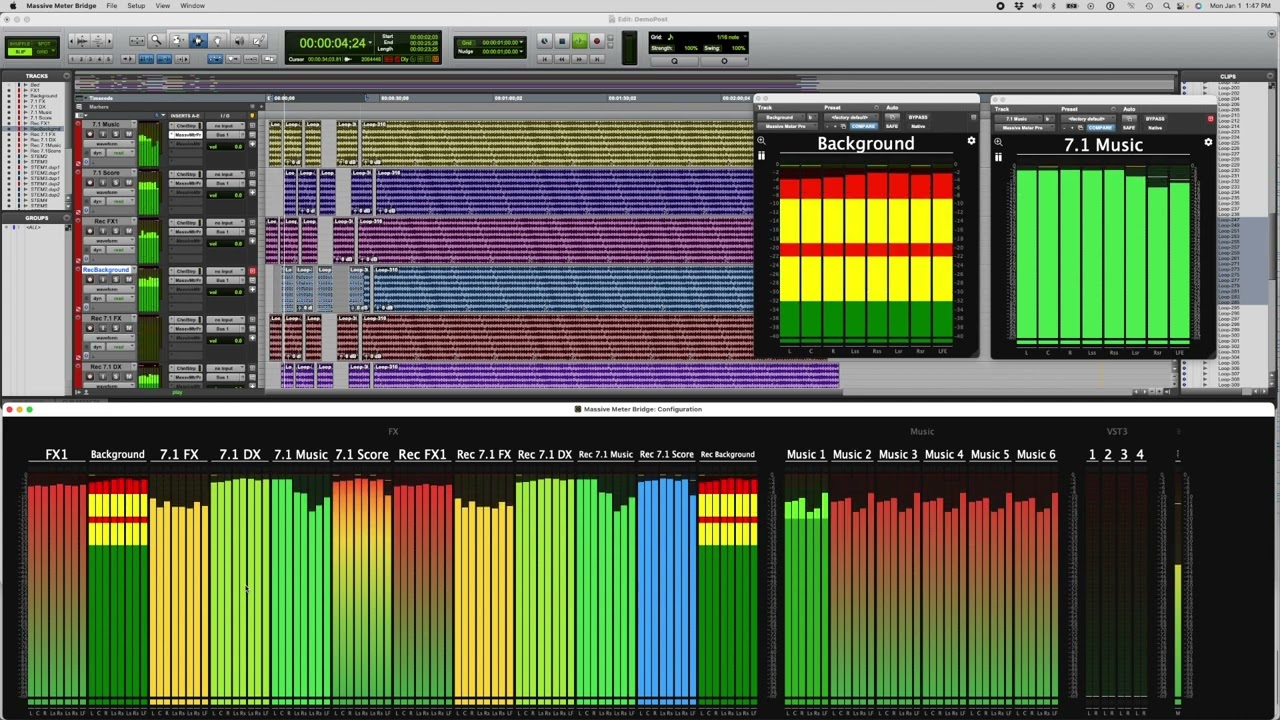This screenshot has width=1280, height=720.
Task: Click SAFE in the 7.1 Music plug-in window
Action: click(x=1129, y=128)
